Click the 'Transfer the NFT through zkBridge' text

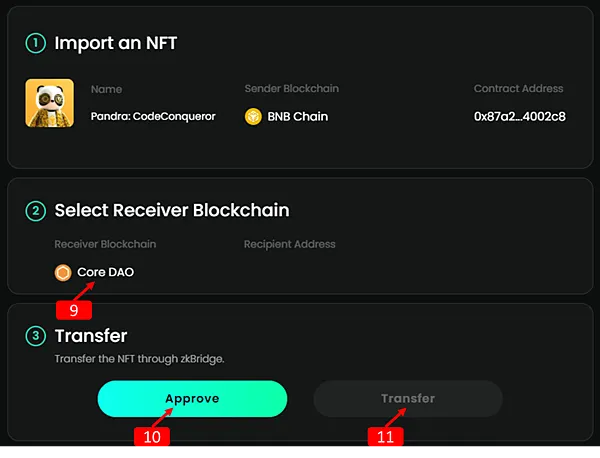pyautogui.click(x=139, y=358)
